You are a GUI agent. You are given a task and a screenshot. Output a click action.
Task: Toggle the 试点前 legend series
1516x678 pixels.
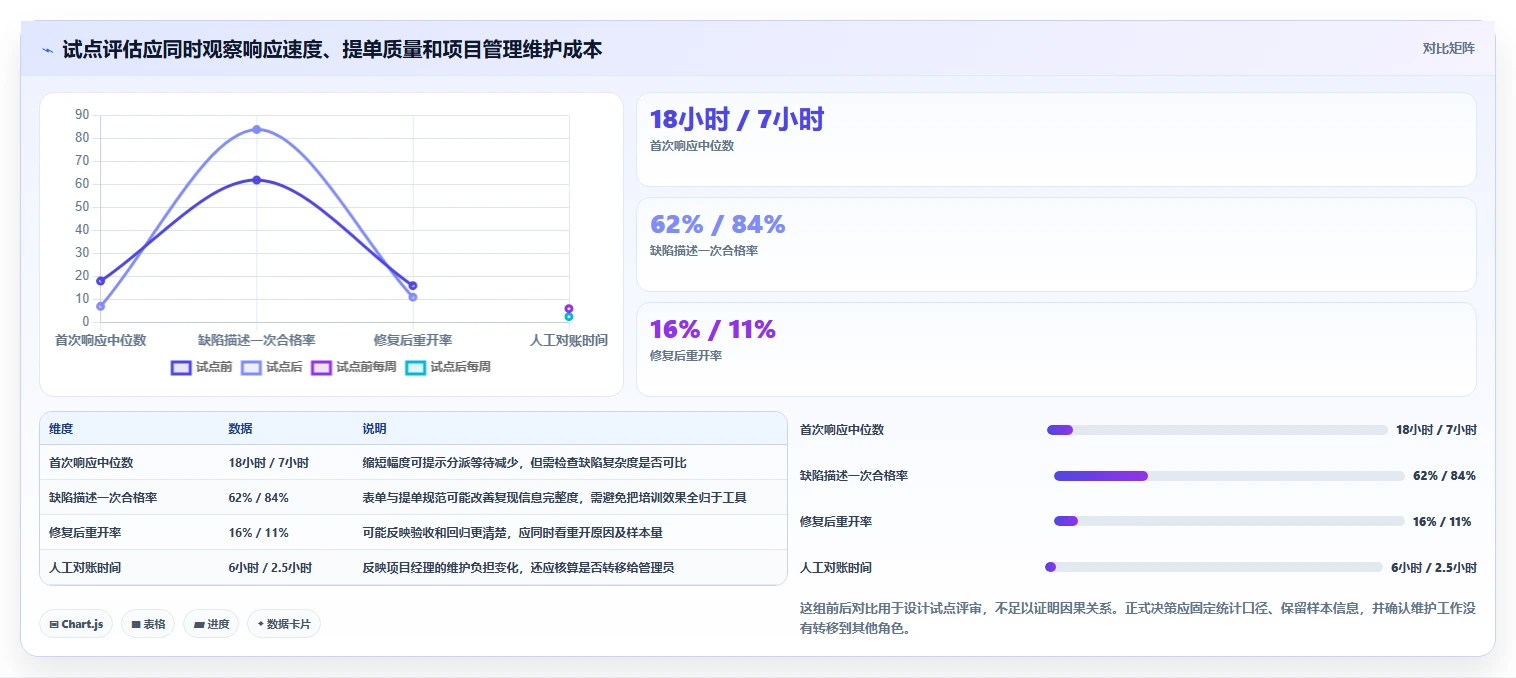202,367
